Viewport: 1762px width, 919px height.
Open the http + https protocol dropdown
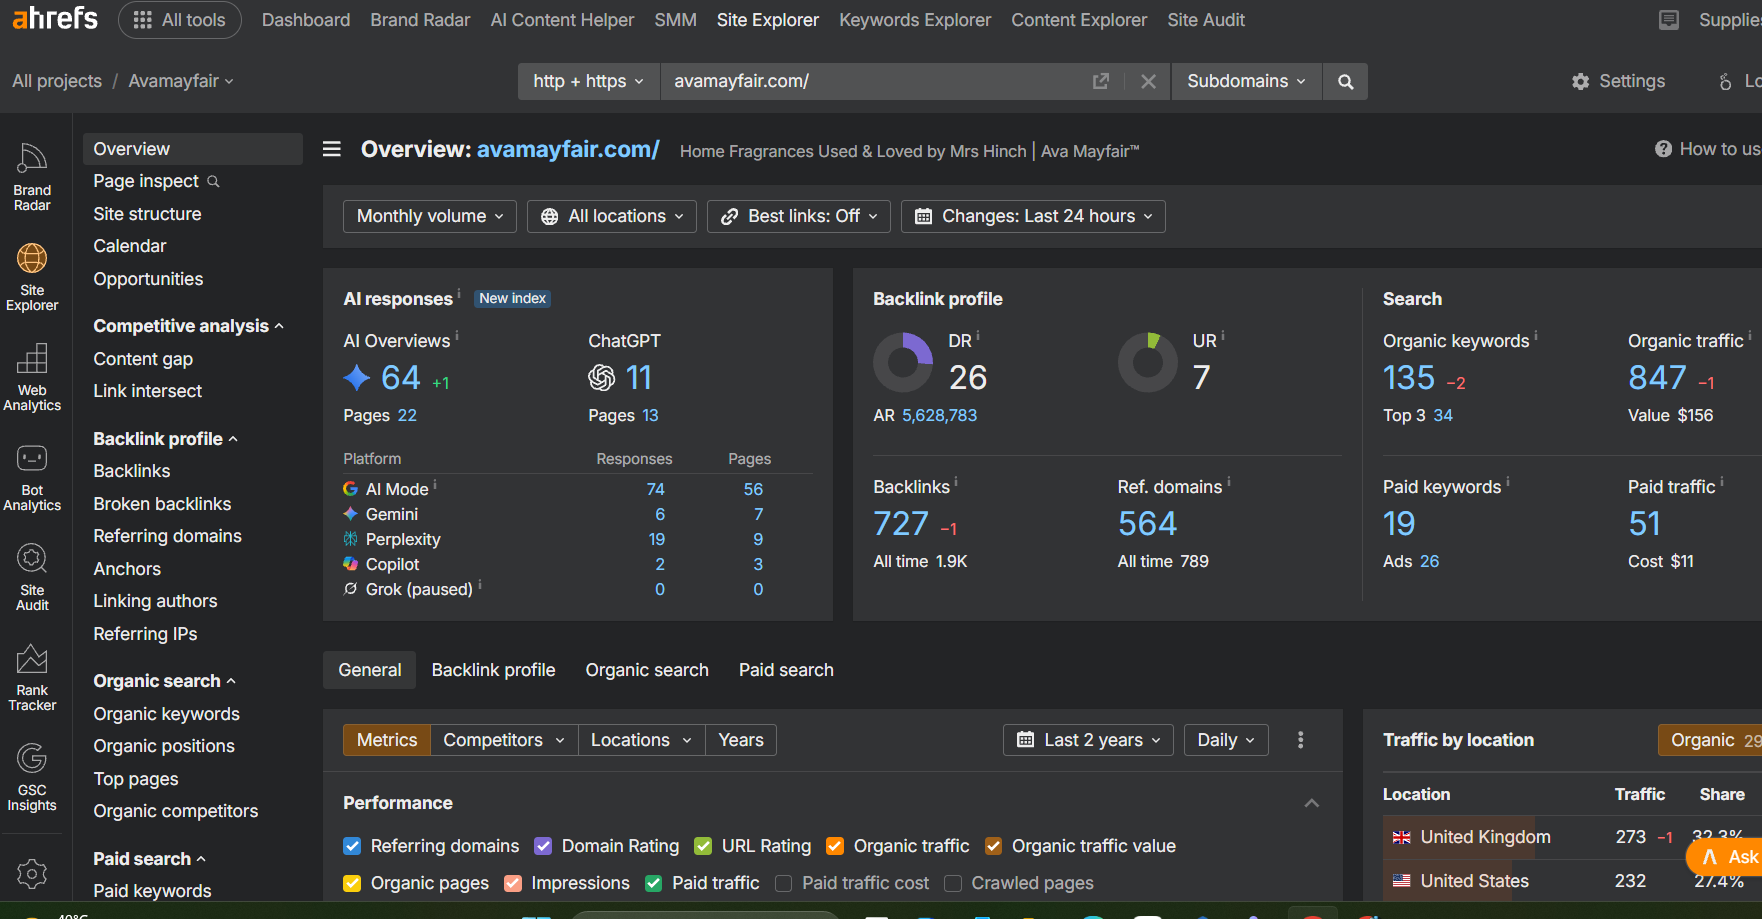tap(589, 81)
